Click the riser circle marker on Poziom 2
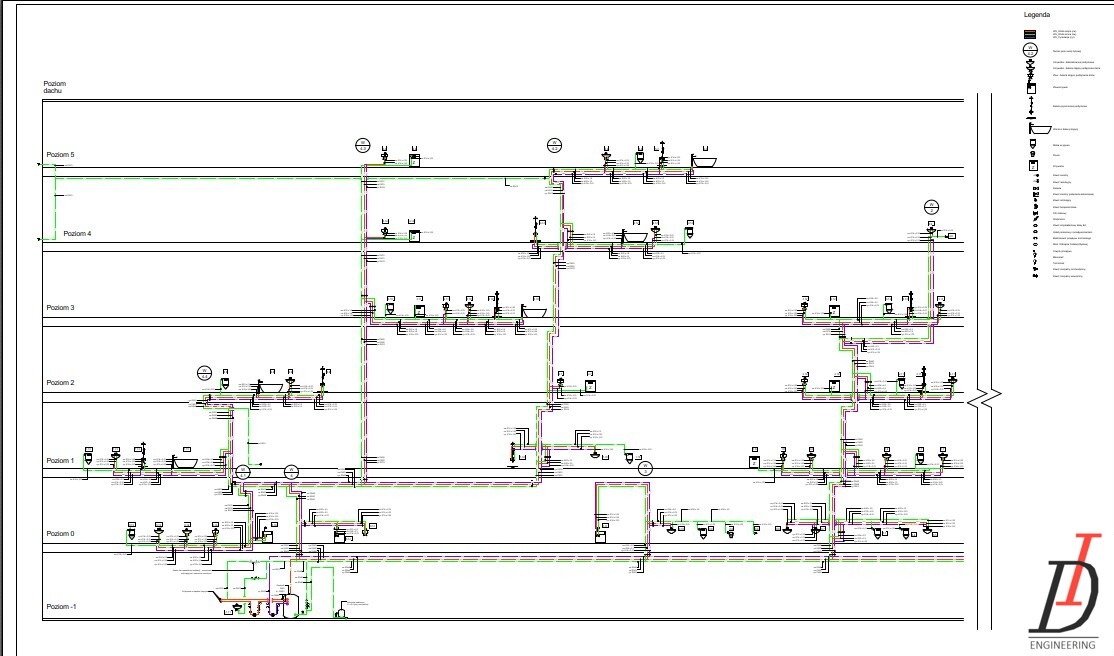1114x656 pixels. [x=204, y=372]
